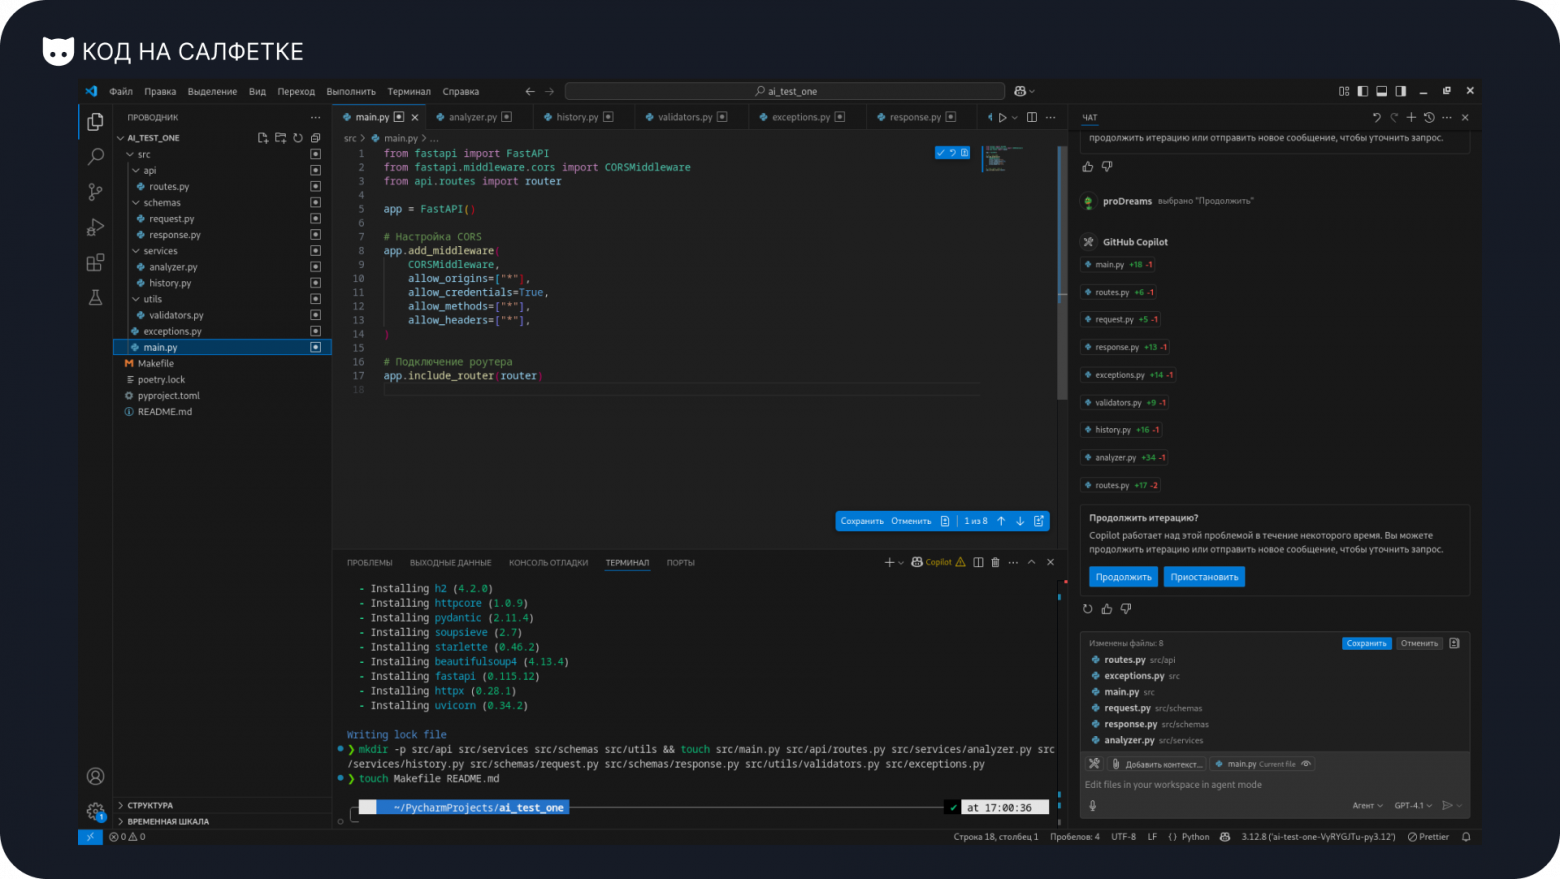Open the Extensions view
1560x879 pixels.
pos(96,262)
